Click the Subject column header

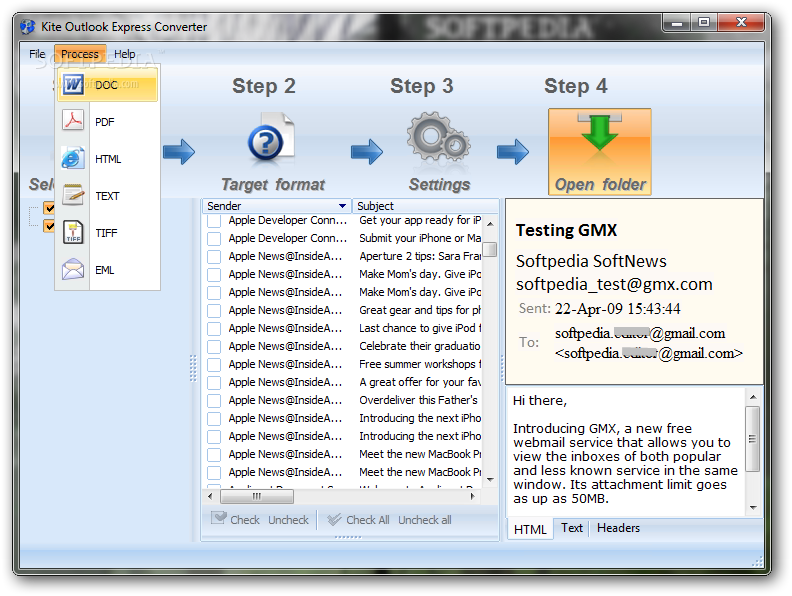pyautogui.click(x=425, y=206)
